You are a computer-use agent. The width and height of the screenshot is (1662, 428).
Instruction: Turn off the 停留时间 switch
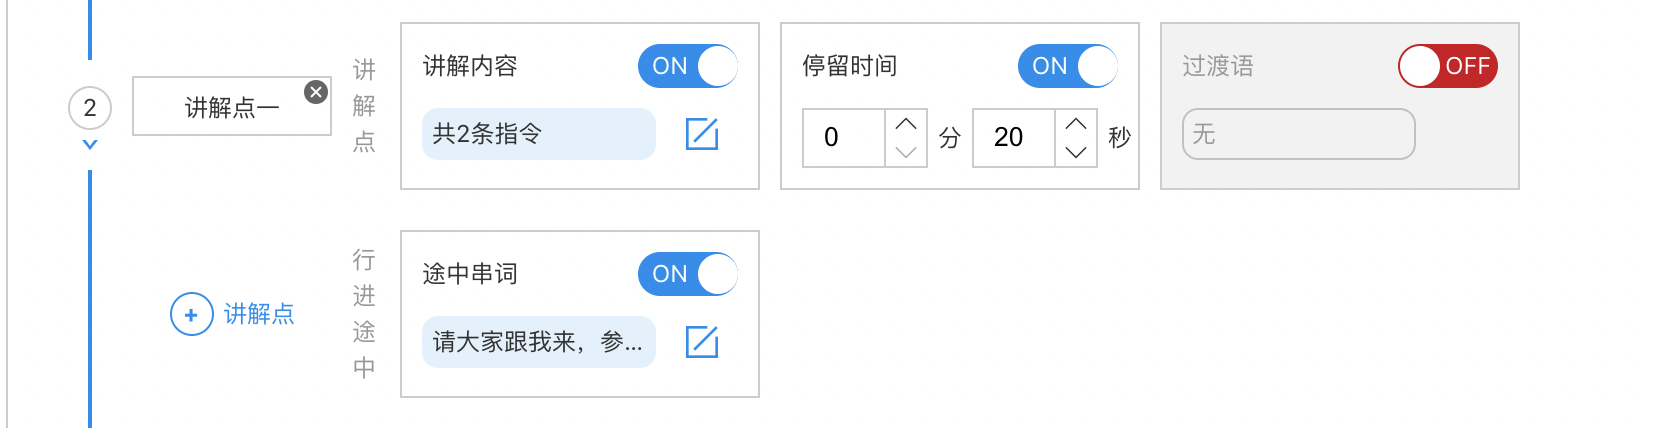click(1068, 66)
